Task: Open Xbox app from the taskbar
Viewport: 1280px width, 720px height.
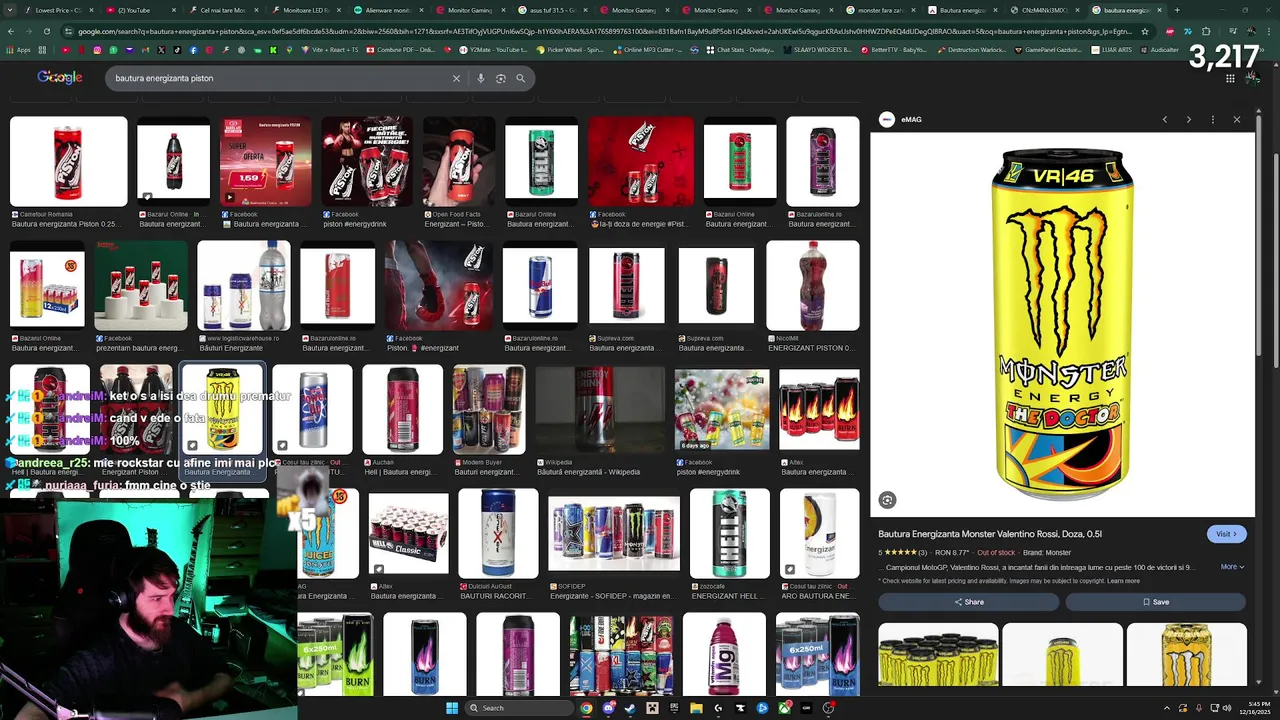Action: [x=784, y=708]
